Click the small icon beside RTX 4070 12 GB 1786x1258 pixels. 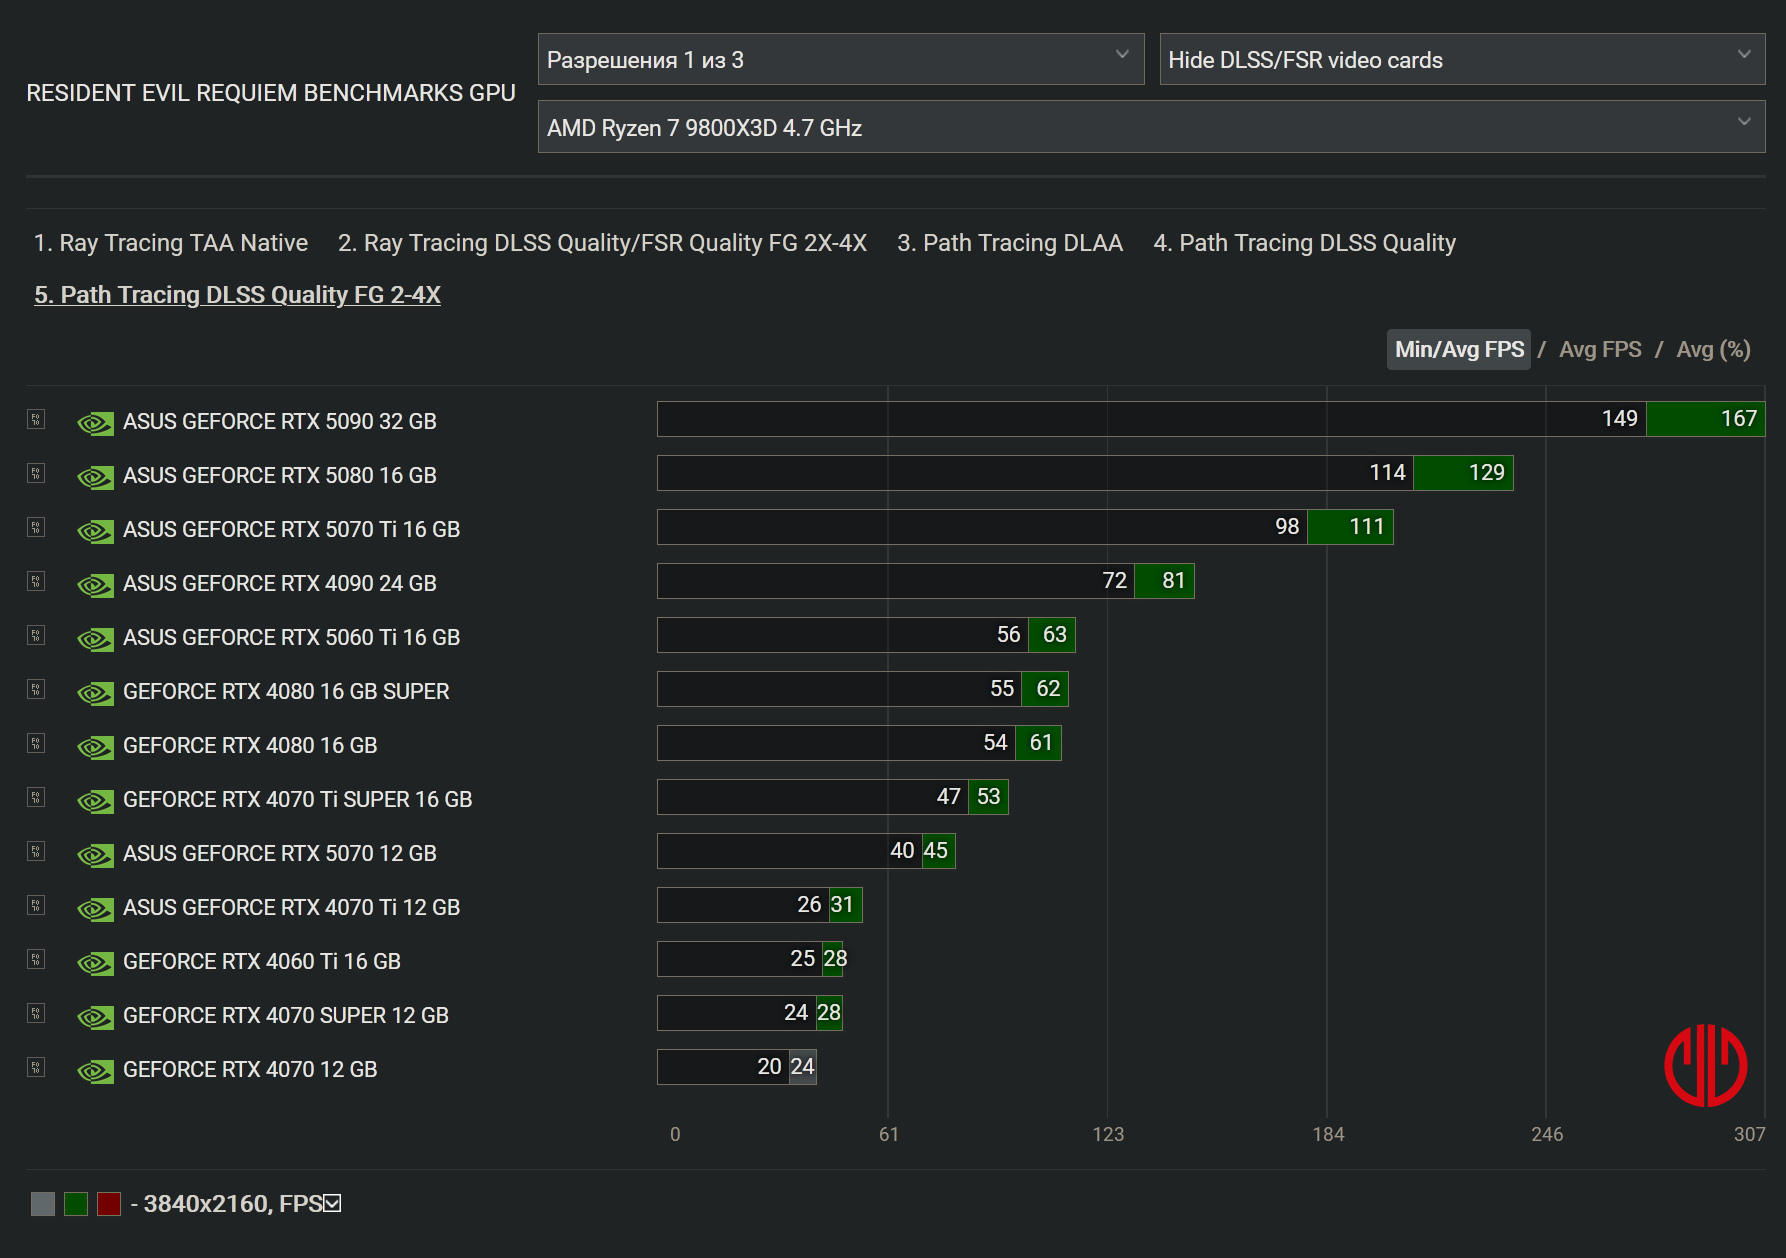[36, 1067]
